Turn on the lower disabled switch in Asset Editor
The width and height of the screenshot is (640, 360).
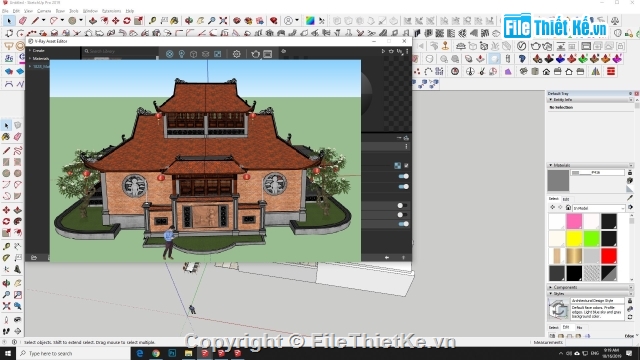[x=402, y=215]
